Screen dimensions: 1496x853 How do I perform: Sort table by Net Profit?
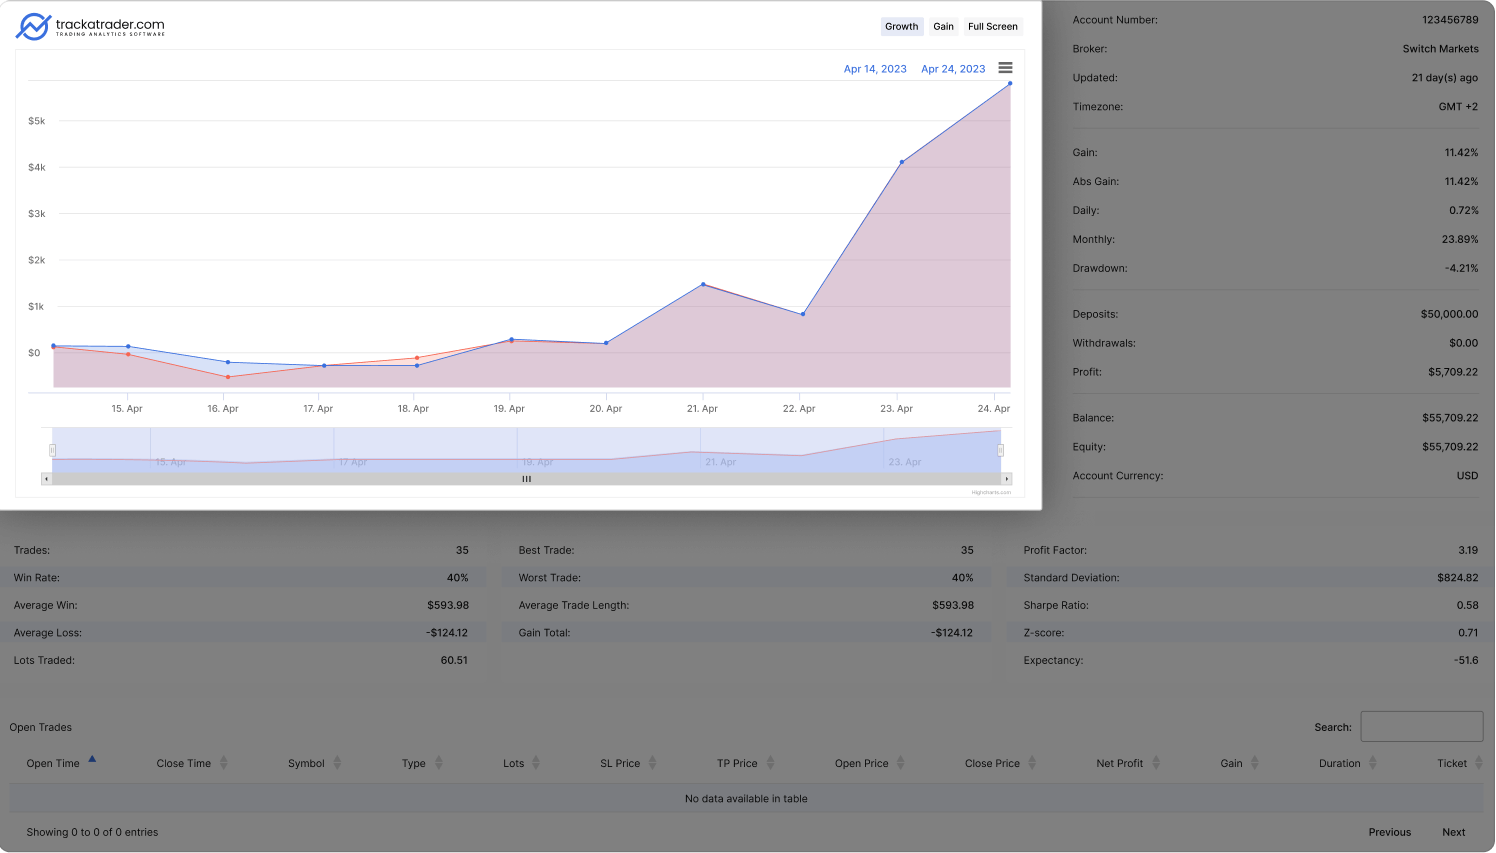point(1119,763)
